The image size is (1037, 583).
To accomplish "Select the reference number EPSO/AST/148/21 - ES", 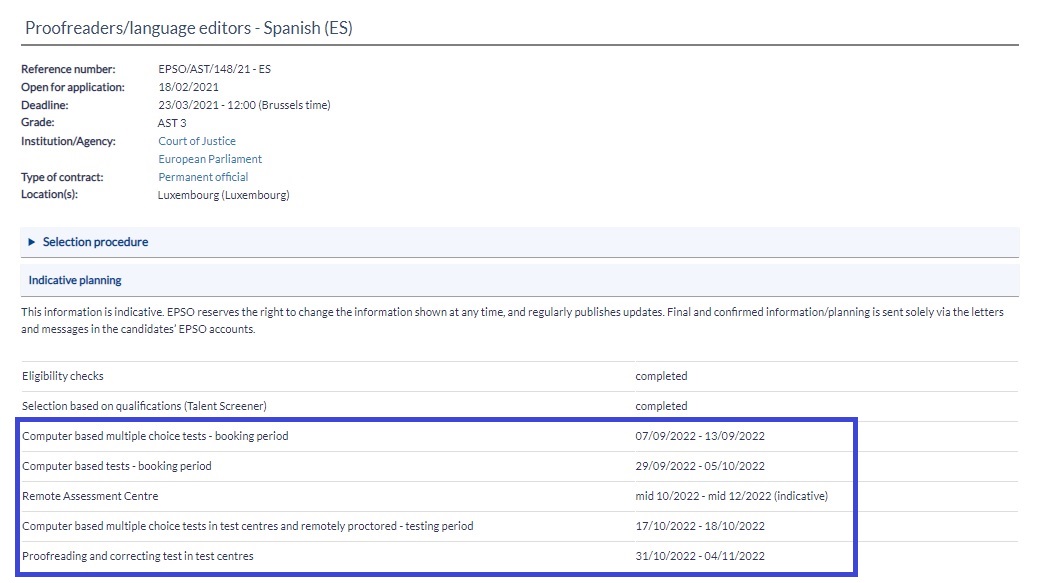I will pyautogui.click(x=214, y=69).
